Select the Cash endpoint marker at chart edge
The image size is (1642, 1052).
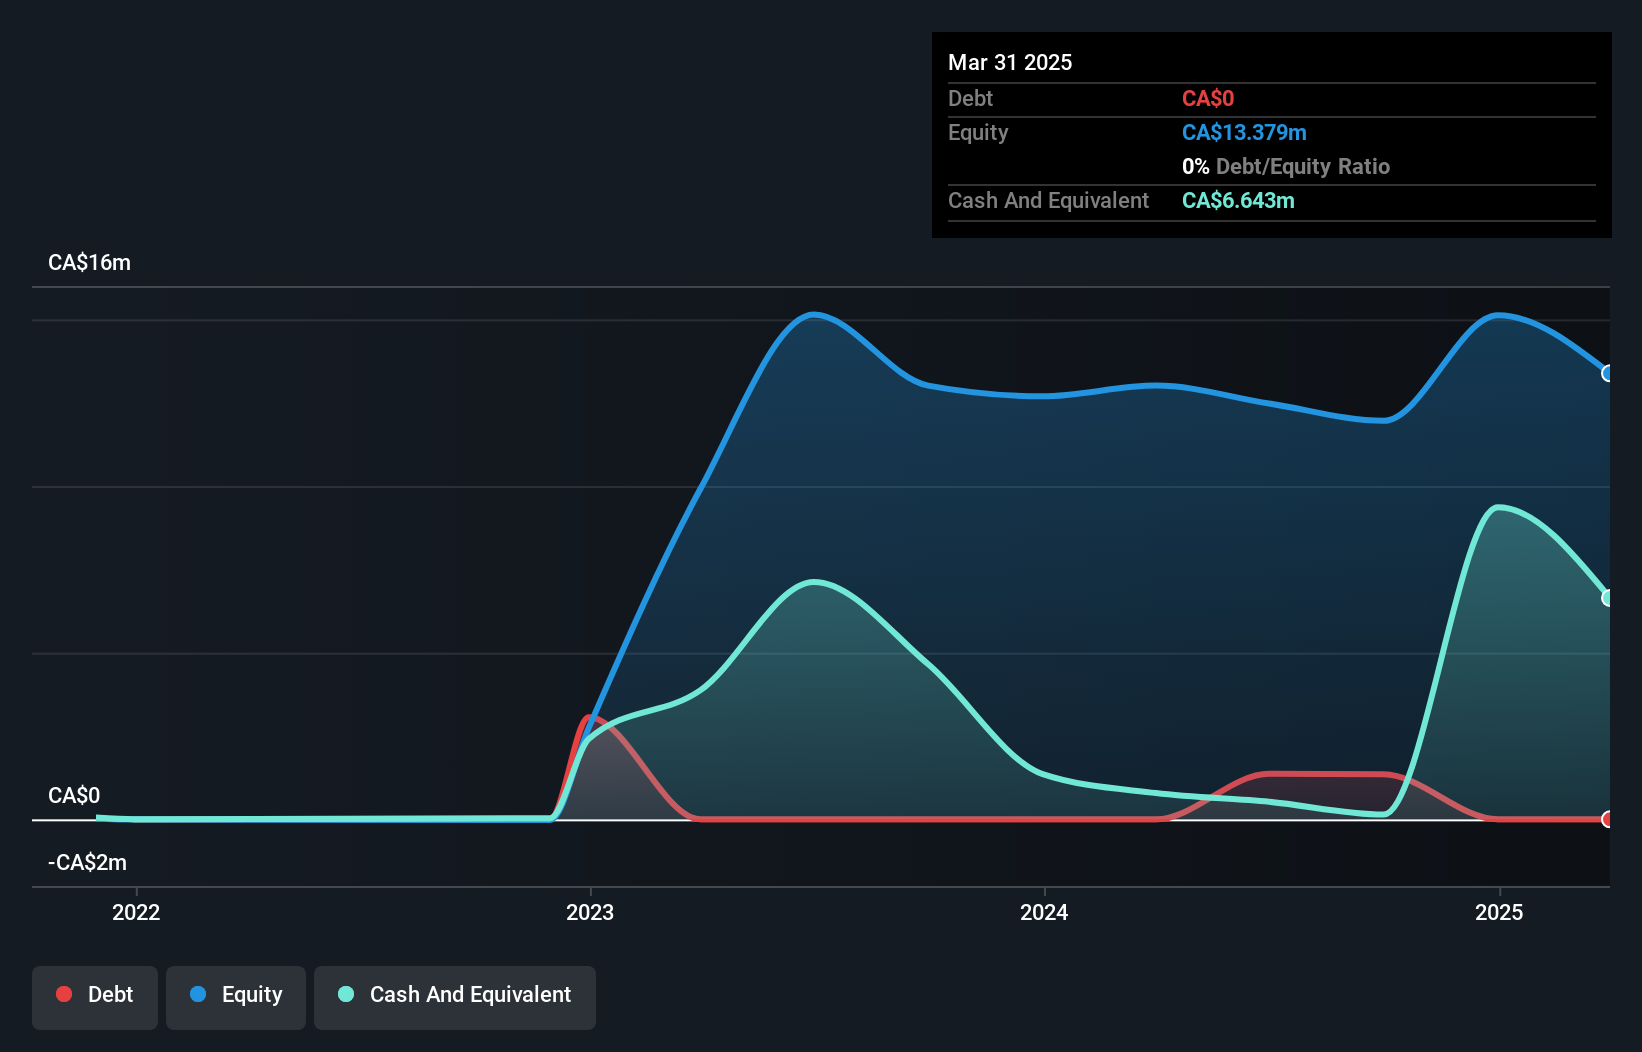coord(1607,597)
